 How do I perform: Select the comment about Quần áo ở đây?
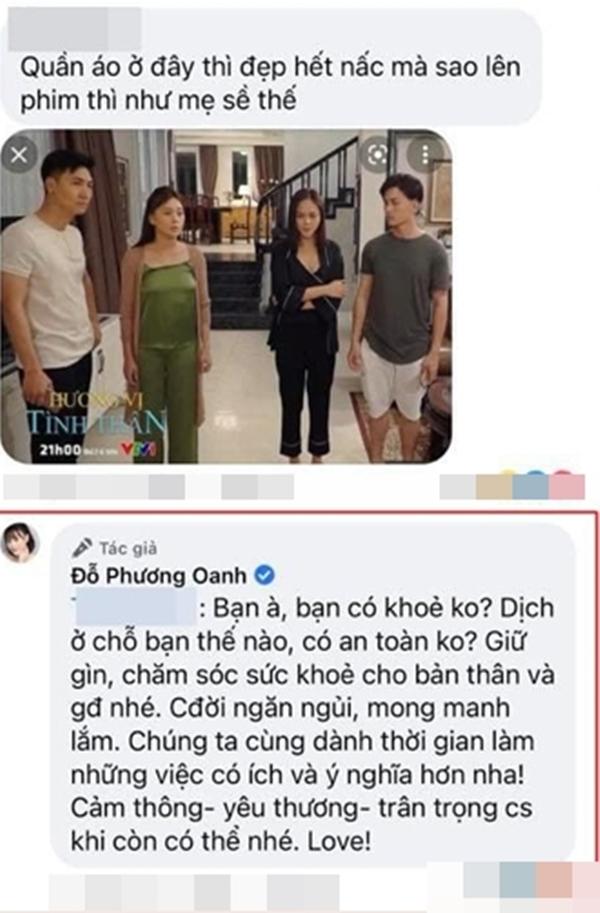pos(270,84)
